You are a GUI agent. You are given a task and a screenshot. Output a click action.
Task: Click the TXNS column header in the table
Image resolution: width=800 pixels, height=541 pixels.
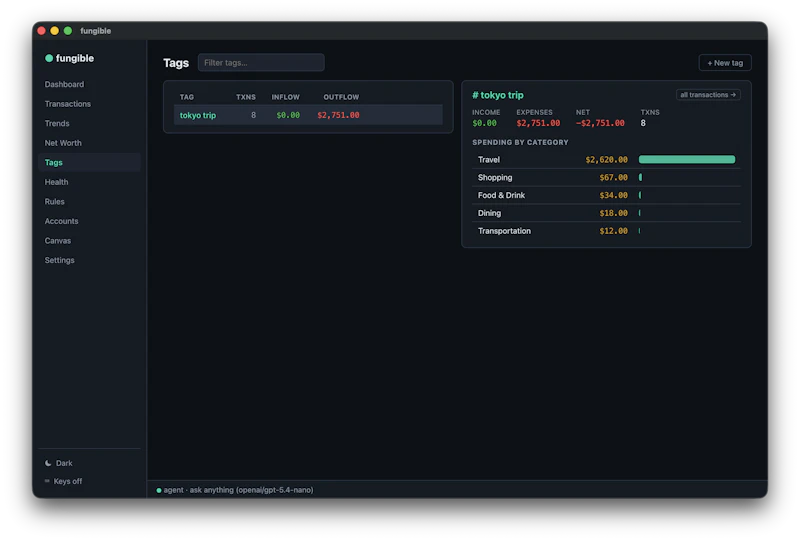click(246, 97)
